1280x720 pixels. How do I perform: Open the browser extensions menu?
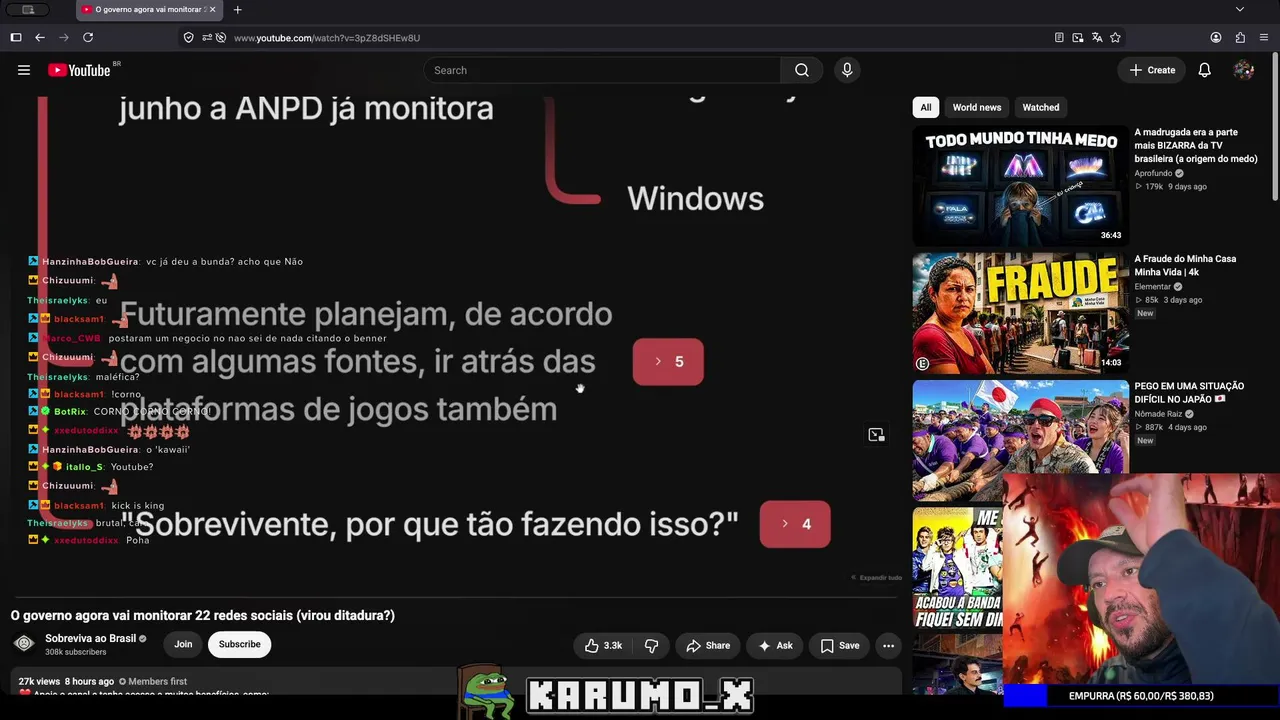1240,38
